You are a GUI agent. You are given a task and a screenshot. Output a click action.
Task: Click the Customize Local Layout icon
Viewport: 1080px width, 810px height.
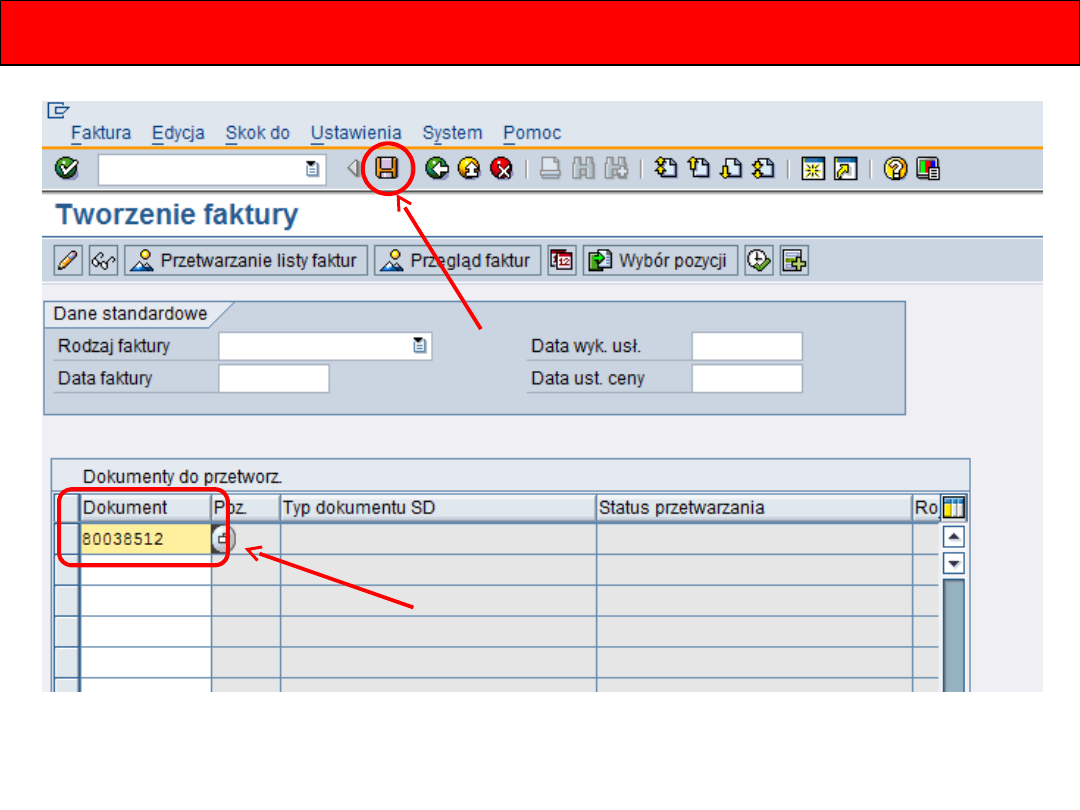pos(928,169)
